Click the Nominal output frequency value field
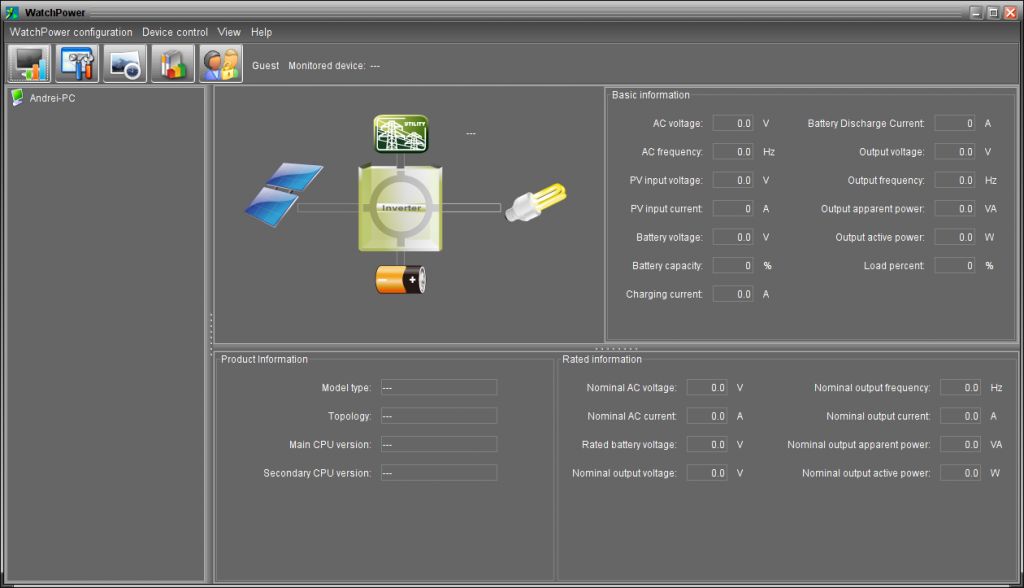This screenshot has height=588, width=1024. pos(961,387)
